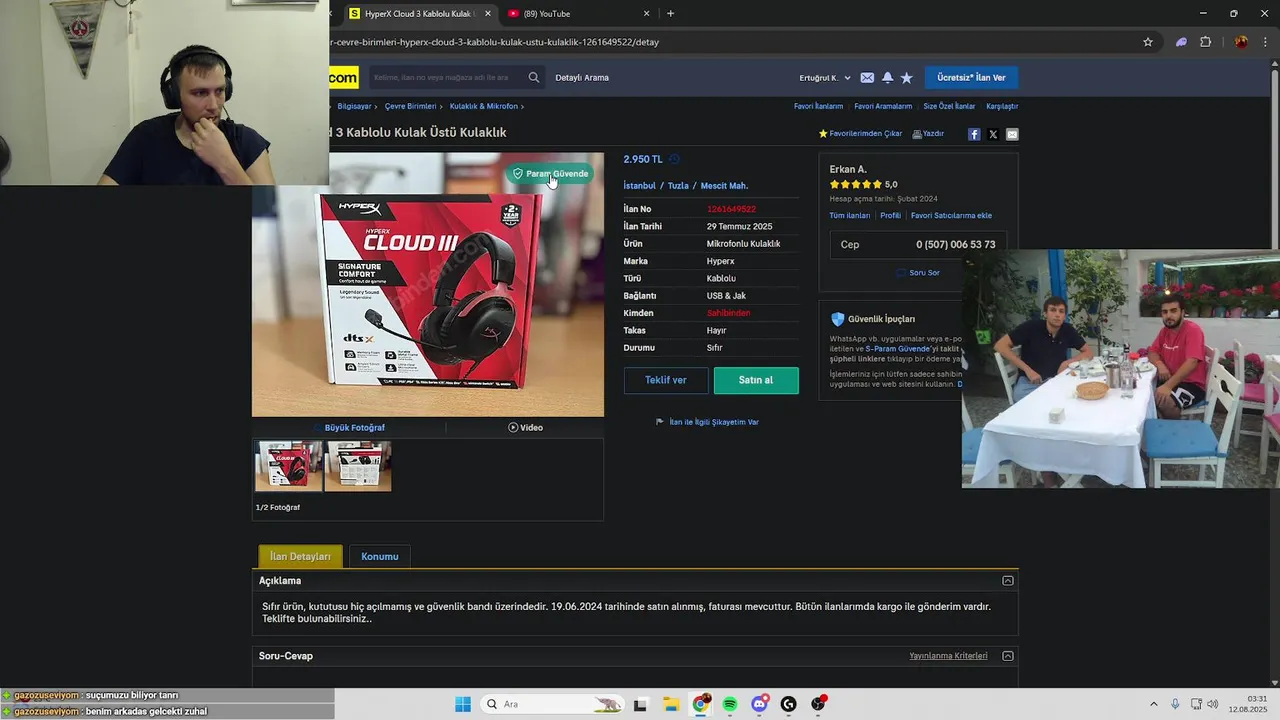
Task: Open File Explorer from taskbar
Action: pos(670,704)
